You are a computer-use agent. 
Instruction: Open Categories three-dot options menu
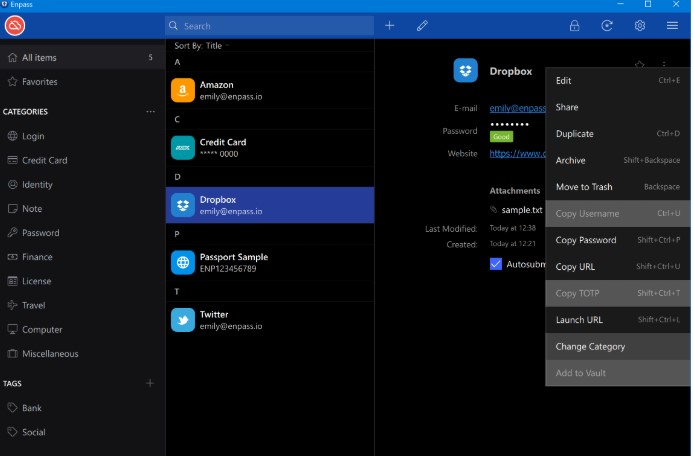[150, 111]
